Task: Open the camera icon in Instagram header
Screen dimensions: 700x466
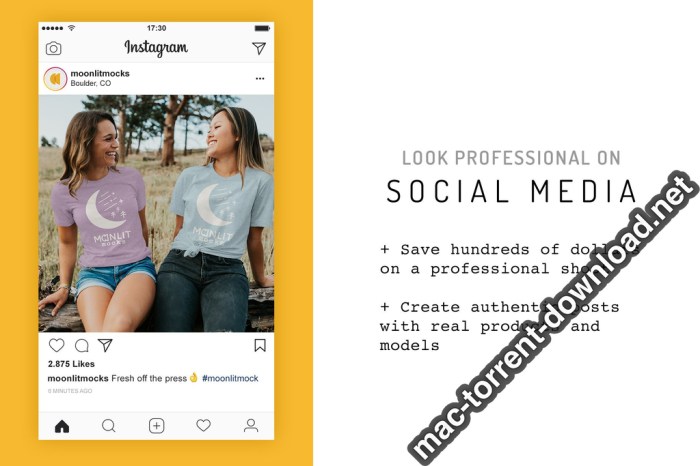Action: click(54, 48)
